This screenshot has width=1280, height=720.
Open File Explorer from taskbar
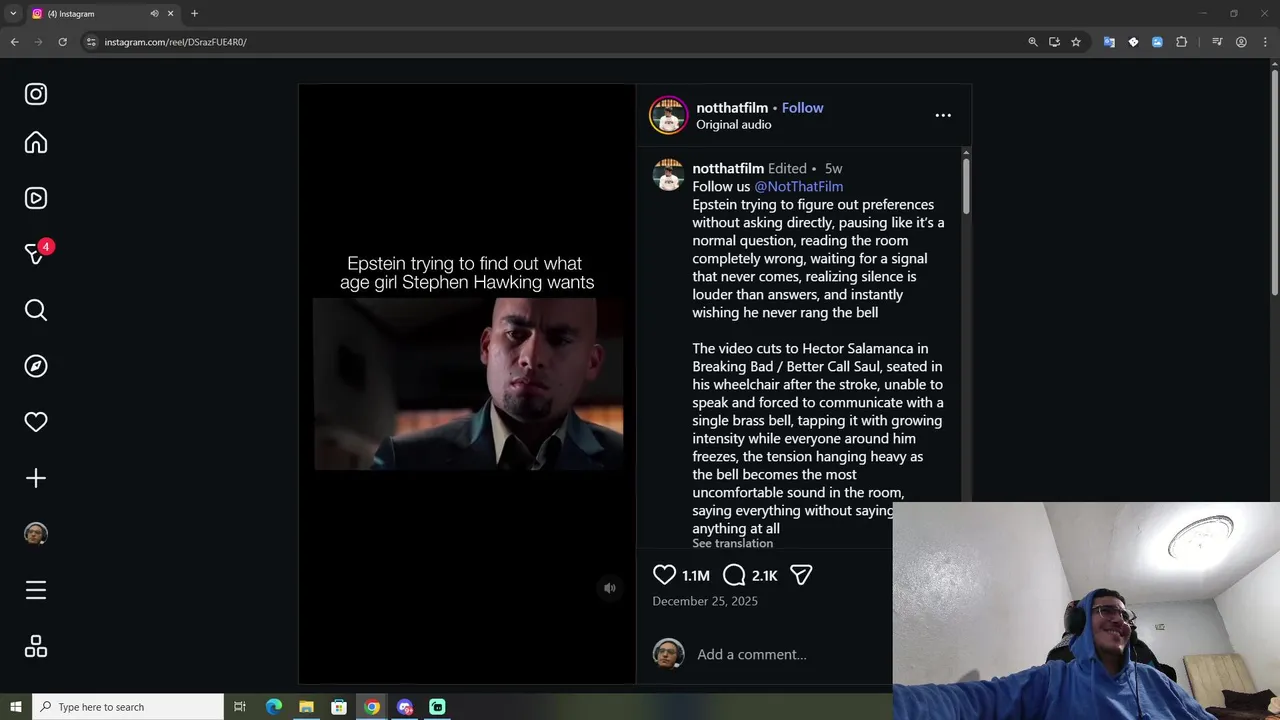[x=306, y=707]
